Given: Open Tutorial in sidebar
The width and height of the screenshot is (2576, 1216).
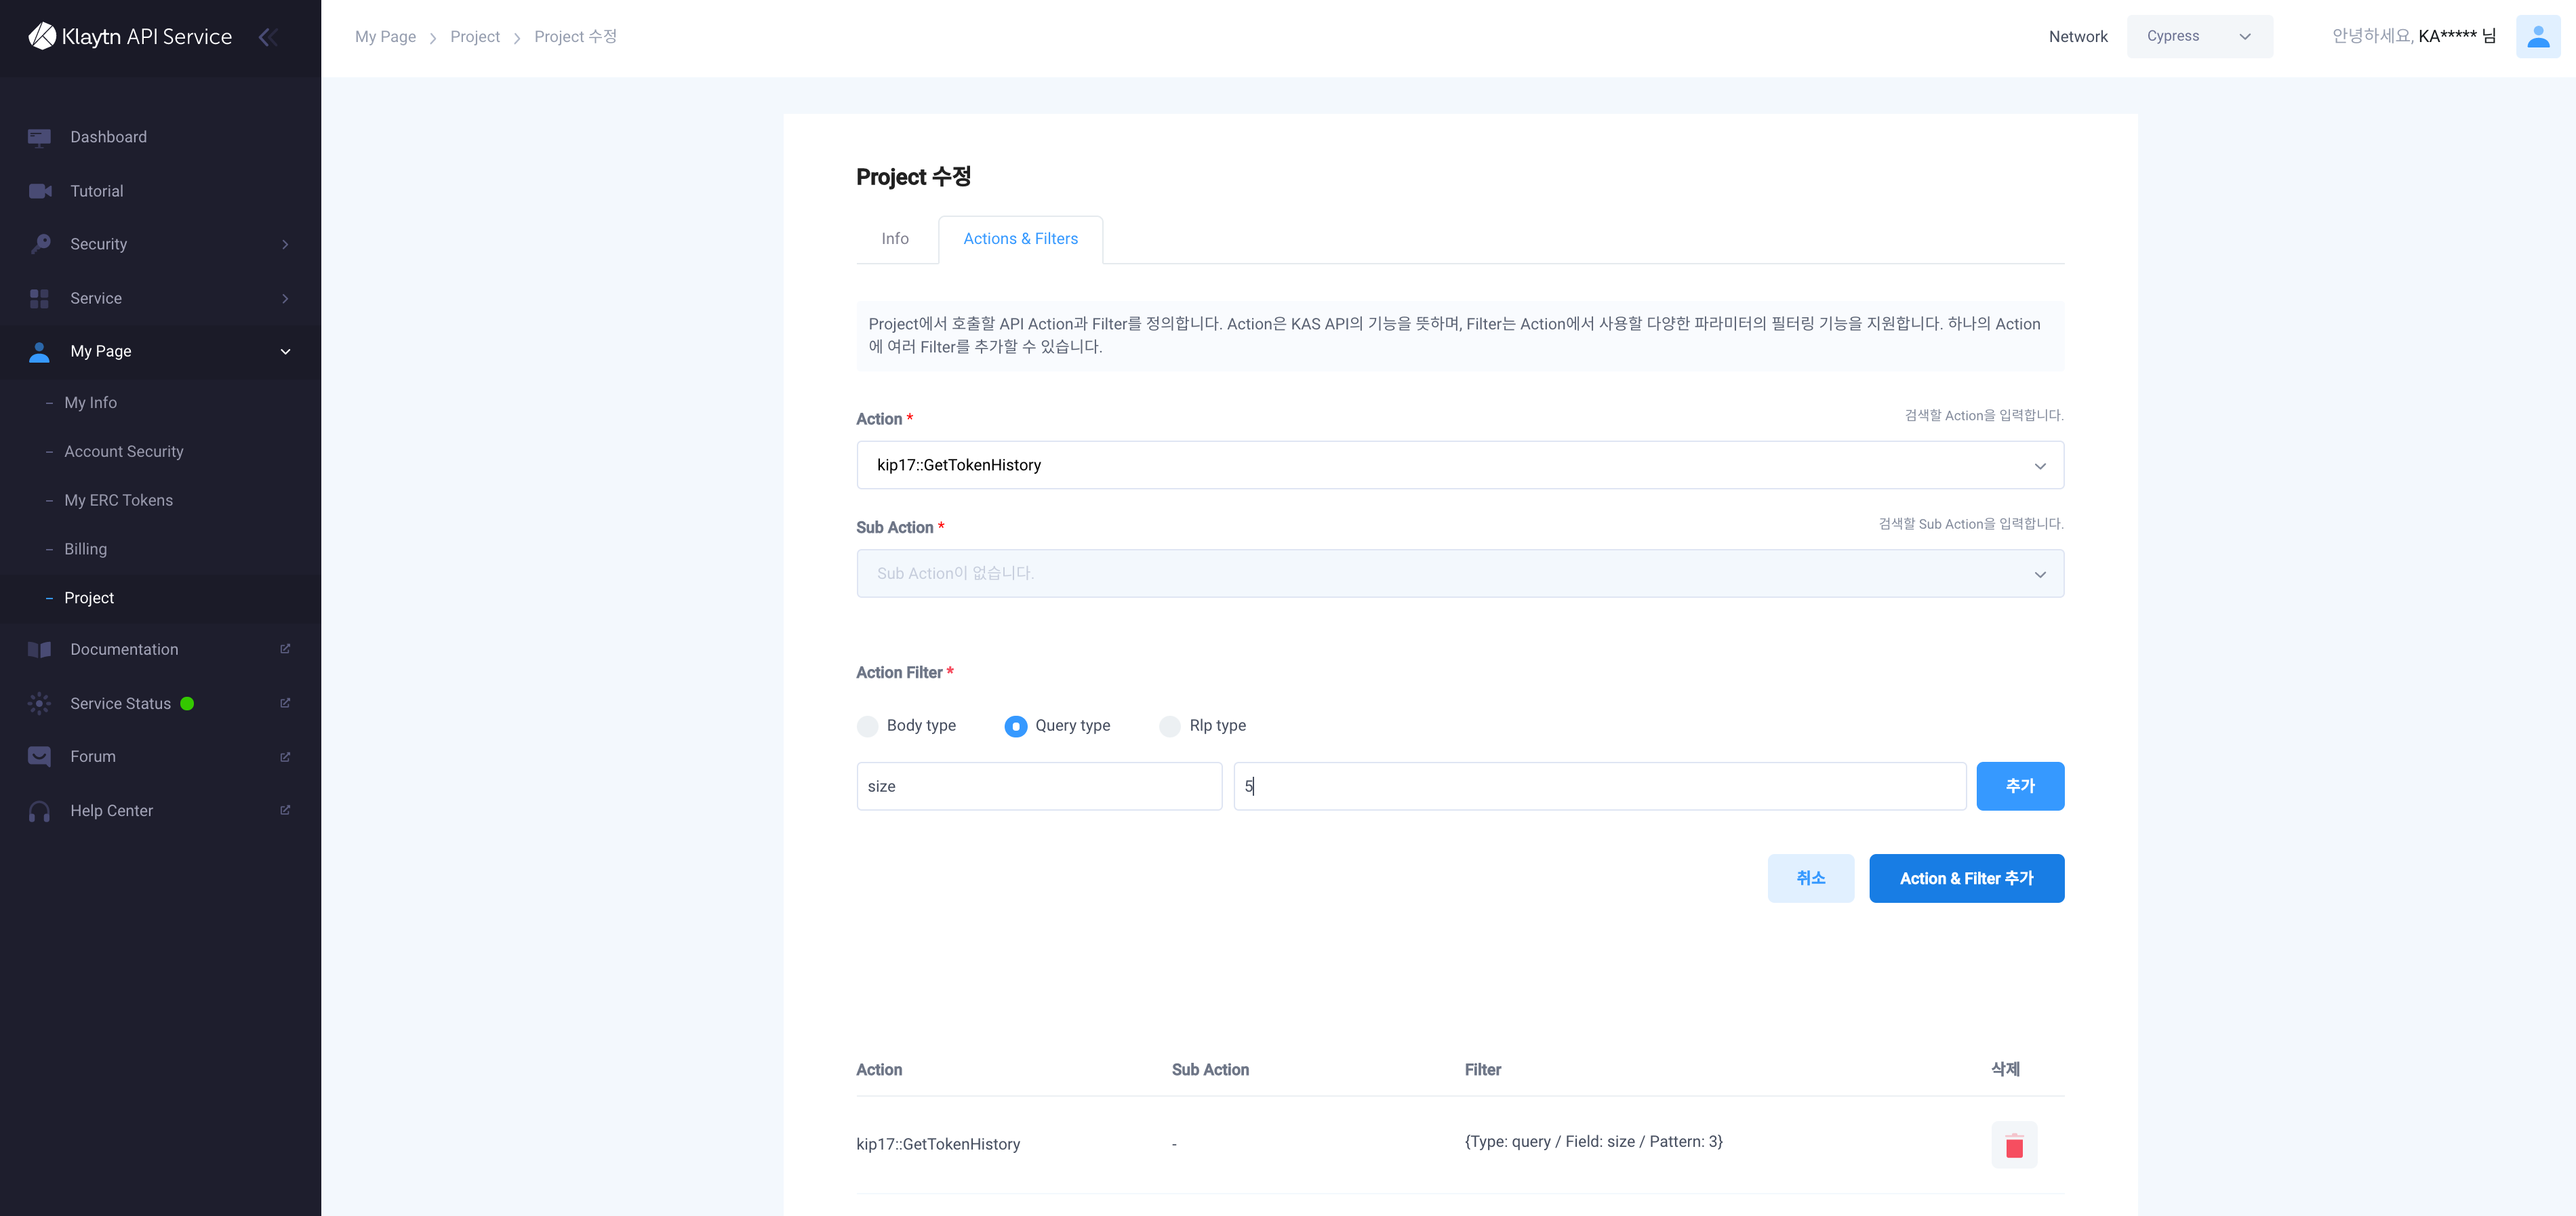Looking at the screenshot, I should click(97, 191).
